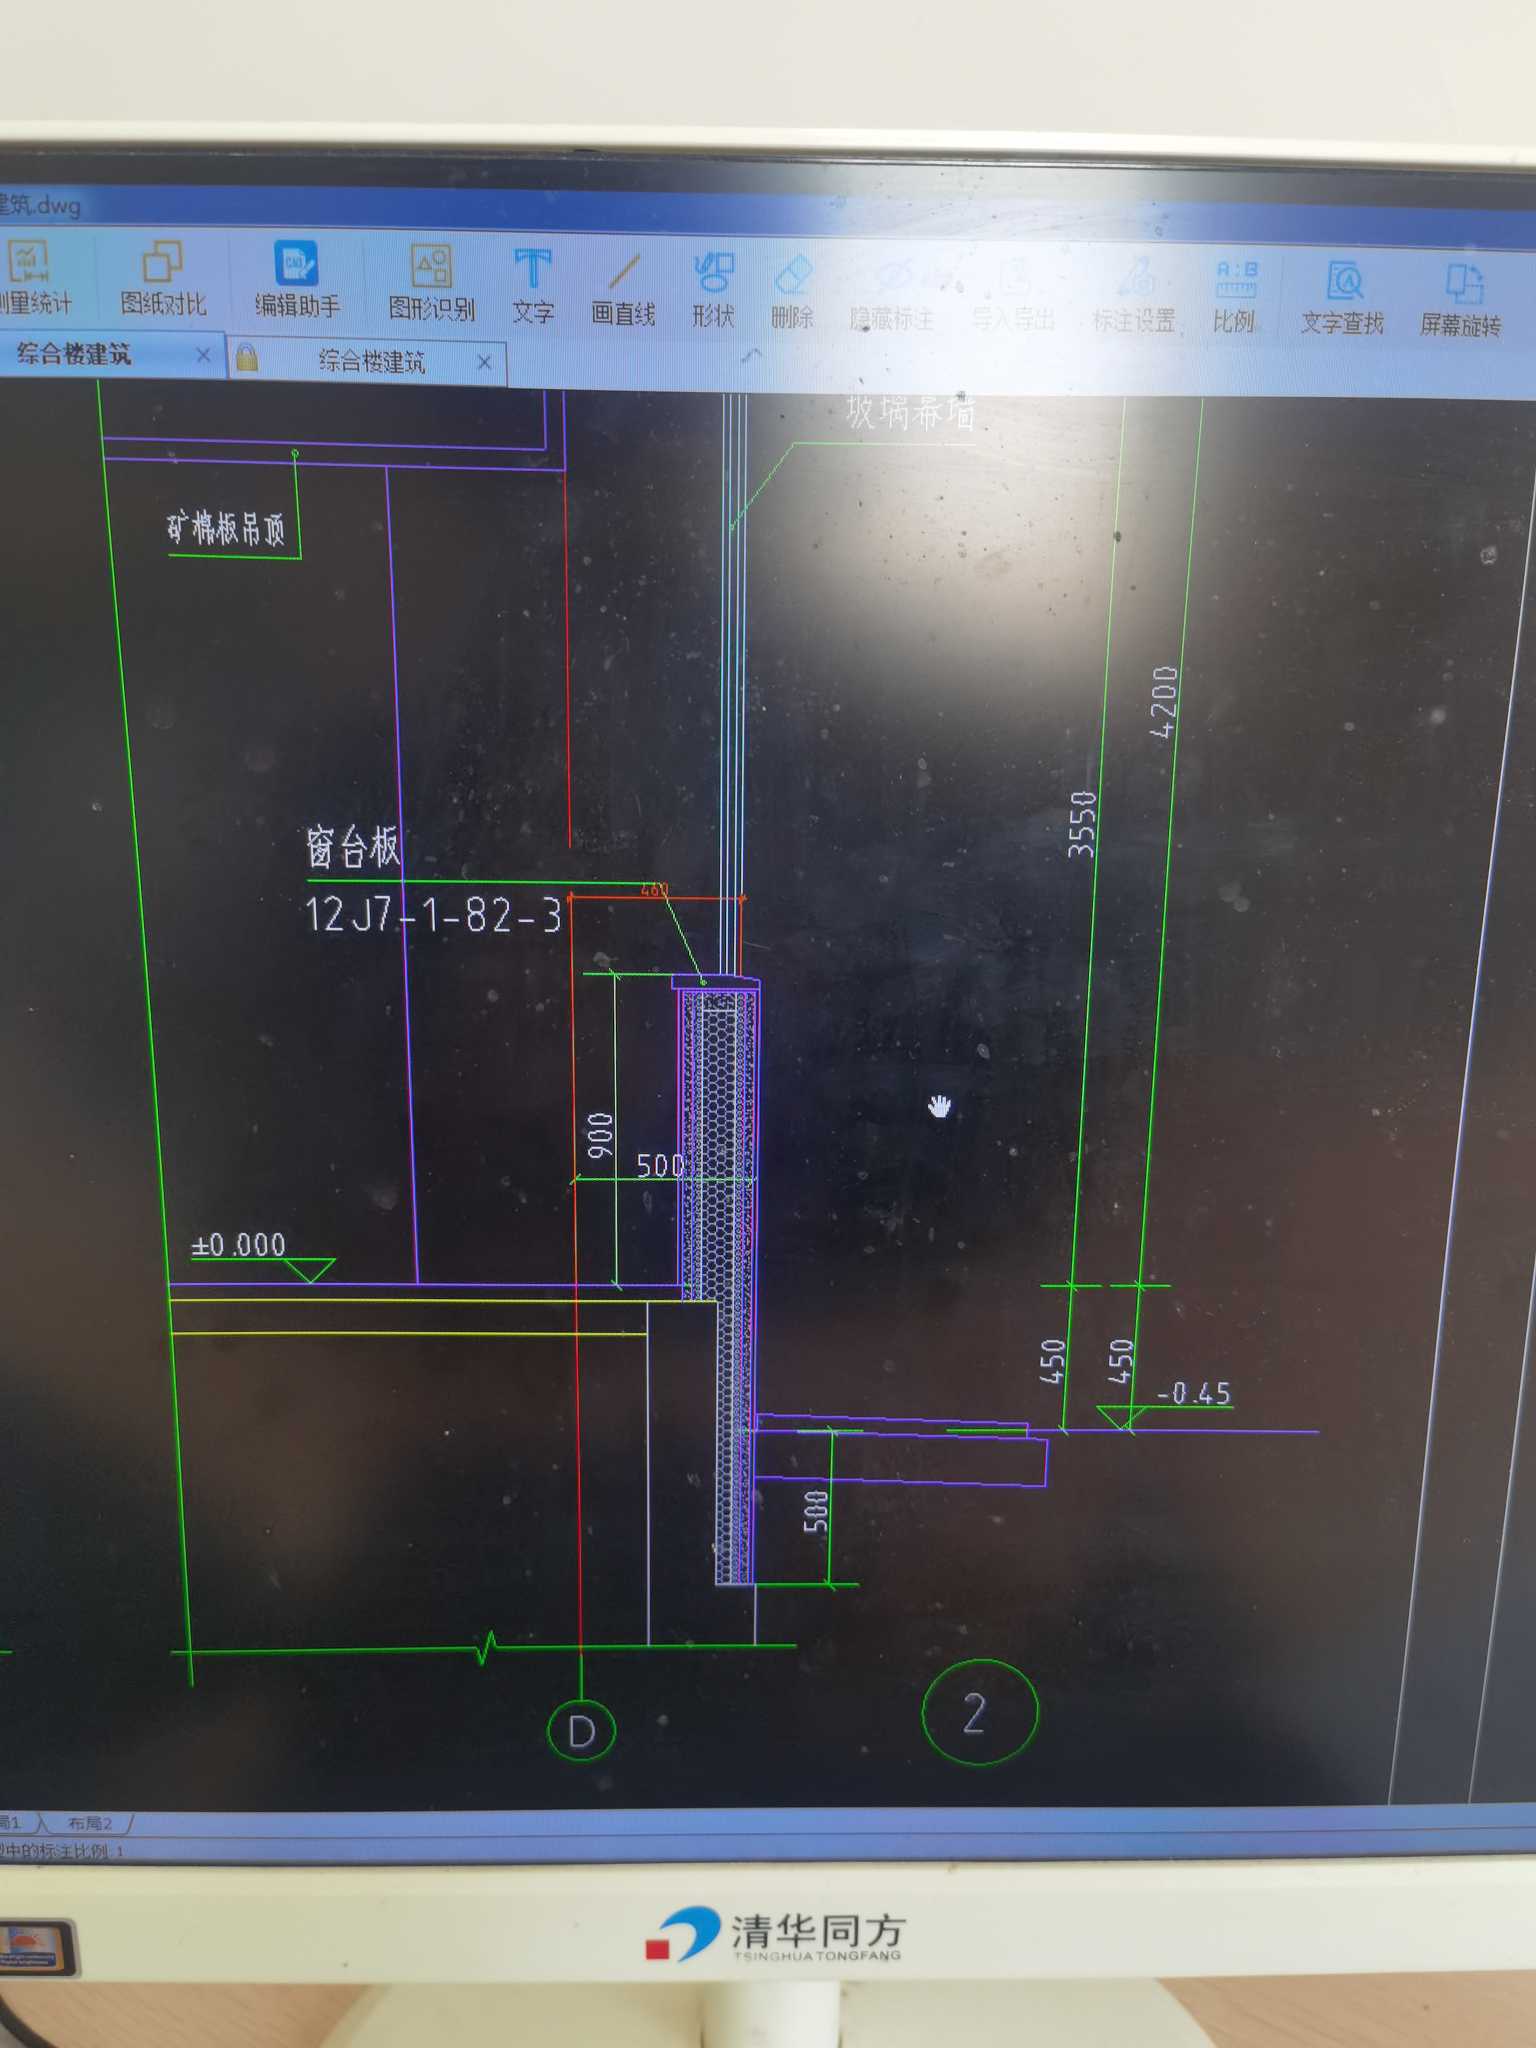Open 标注设置 annotation settings

tap(1133, 298)
